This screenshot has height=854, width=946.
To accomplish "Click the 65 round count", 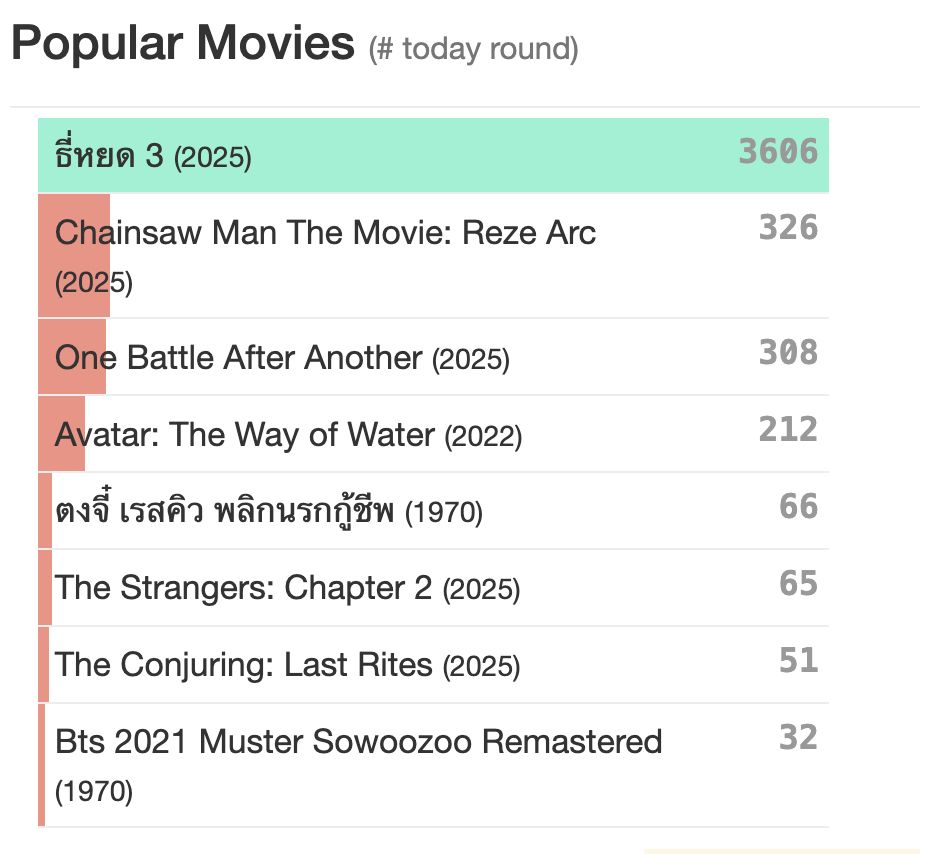I will [798, 583].
